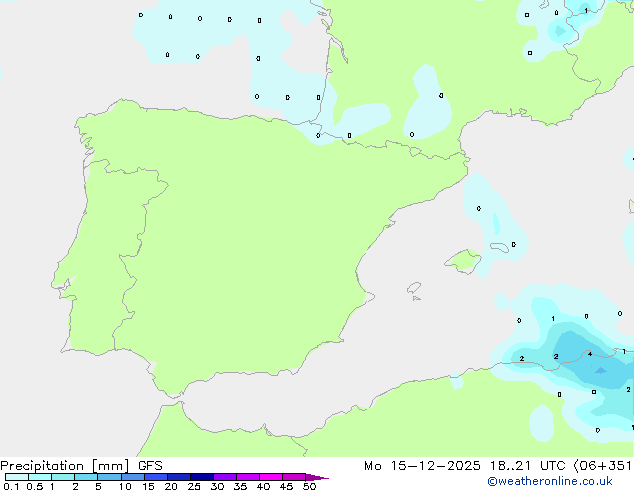Select the legend swatch between 15 and 20
Image resolution: width=634 pixels, height=490 pixels.
point(156,477)
